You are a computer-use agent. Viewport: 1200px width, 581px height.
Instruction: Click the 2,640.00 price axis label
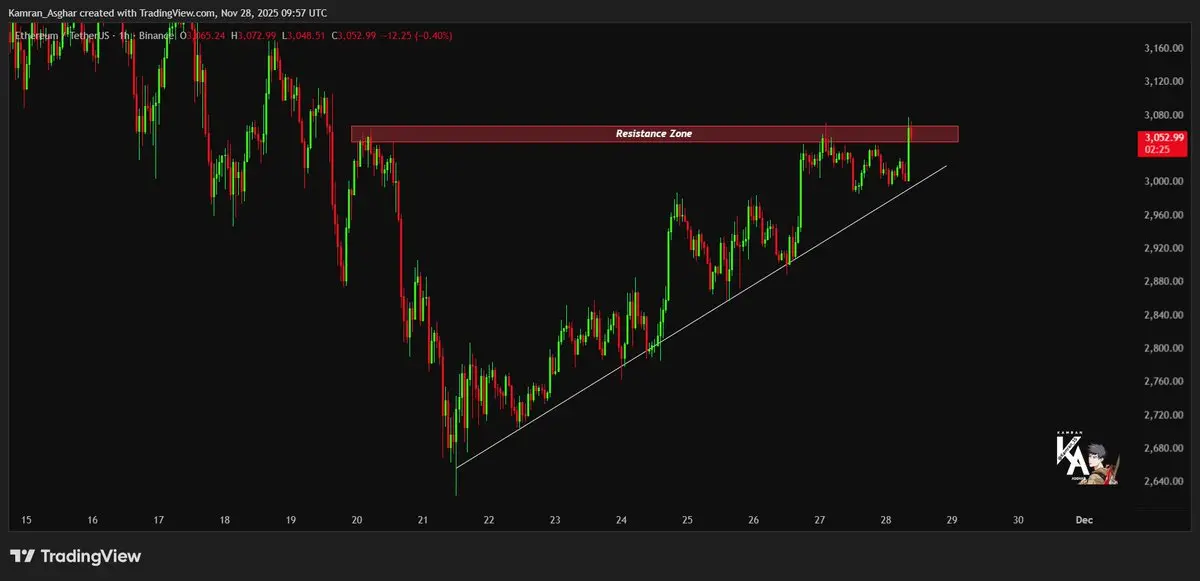(1162, 481)
